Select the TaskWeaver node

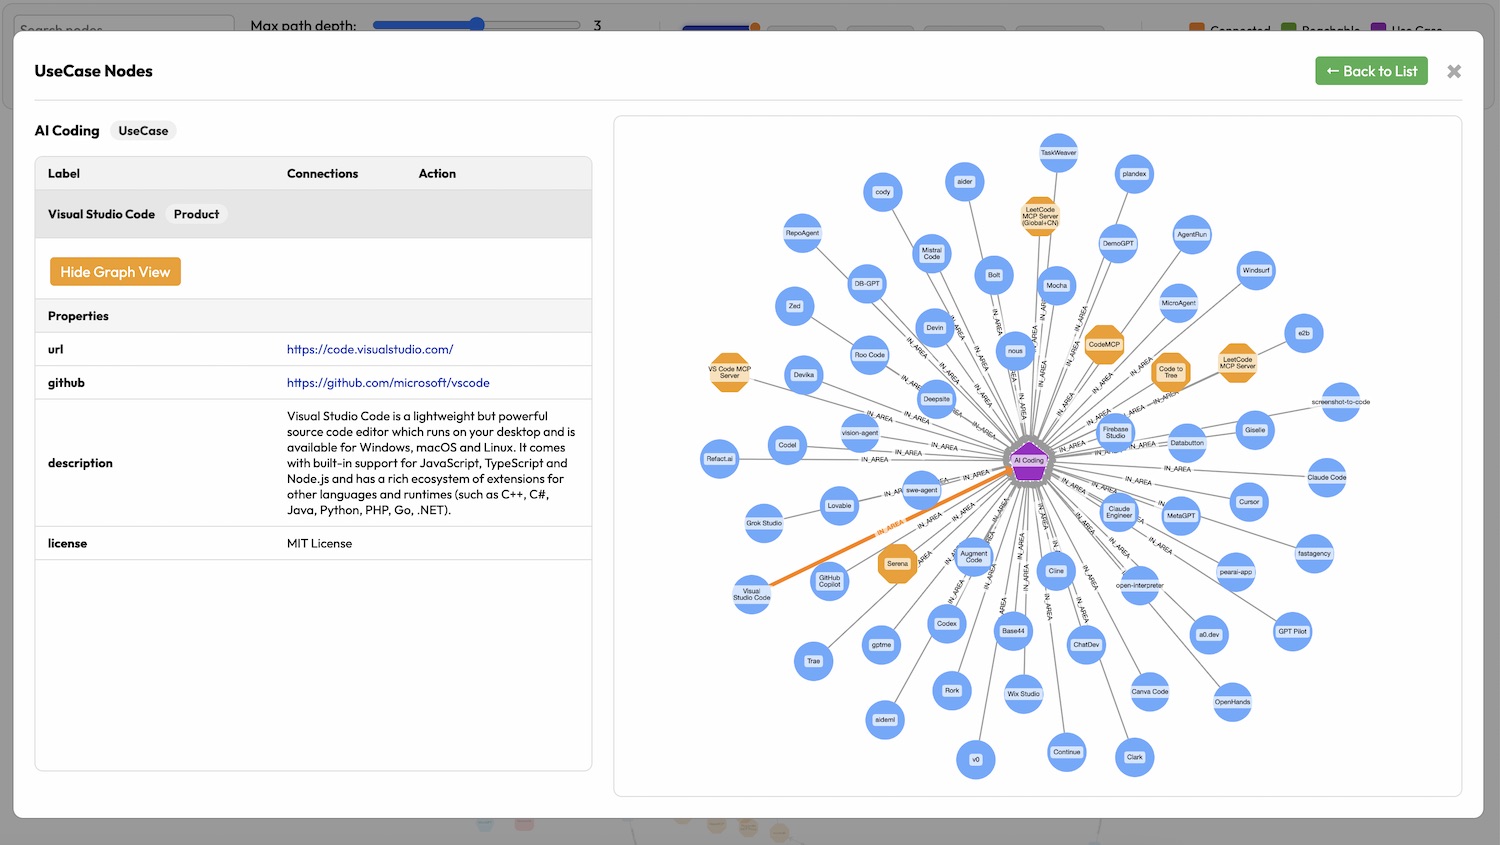1058,153
